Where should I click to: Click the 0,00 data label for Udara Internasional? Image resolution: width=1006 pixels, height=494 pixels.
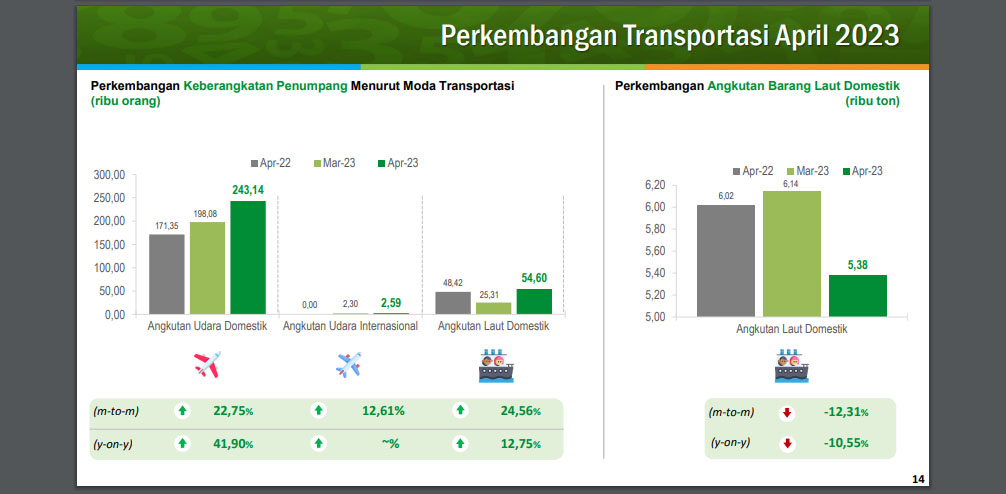pyautogui.click(x=310, y=305)
